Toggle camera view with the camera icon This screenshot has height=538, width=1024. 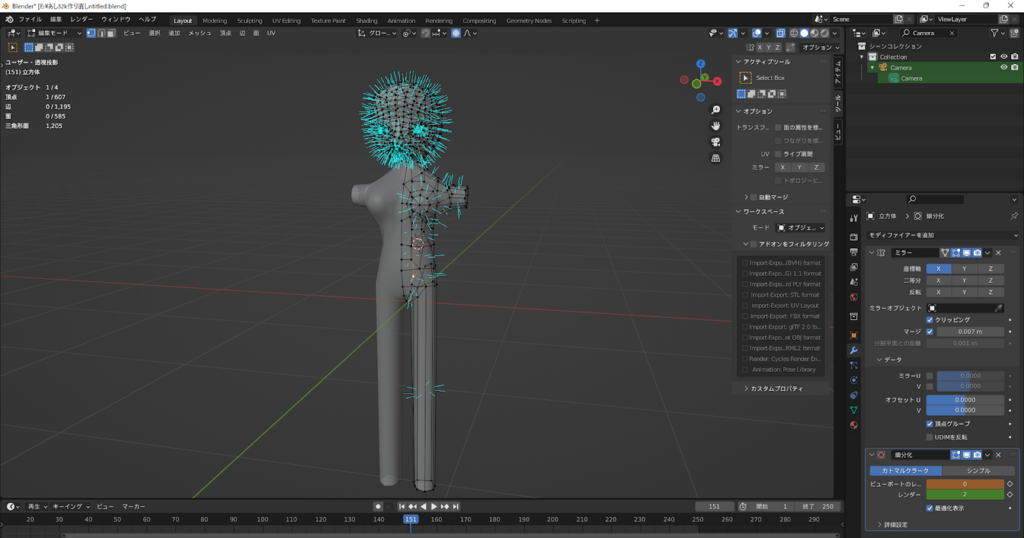(716, 142)
